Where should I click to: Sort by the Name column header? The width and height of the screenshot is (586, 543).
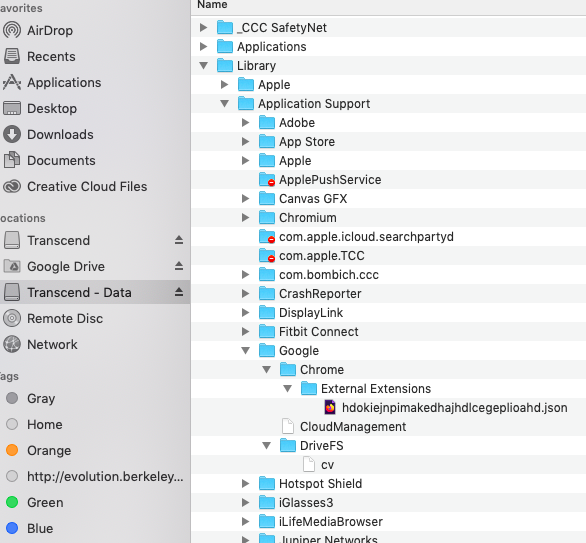[x=212, y=4]
